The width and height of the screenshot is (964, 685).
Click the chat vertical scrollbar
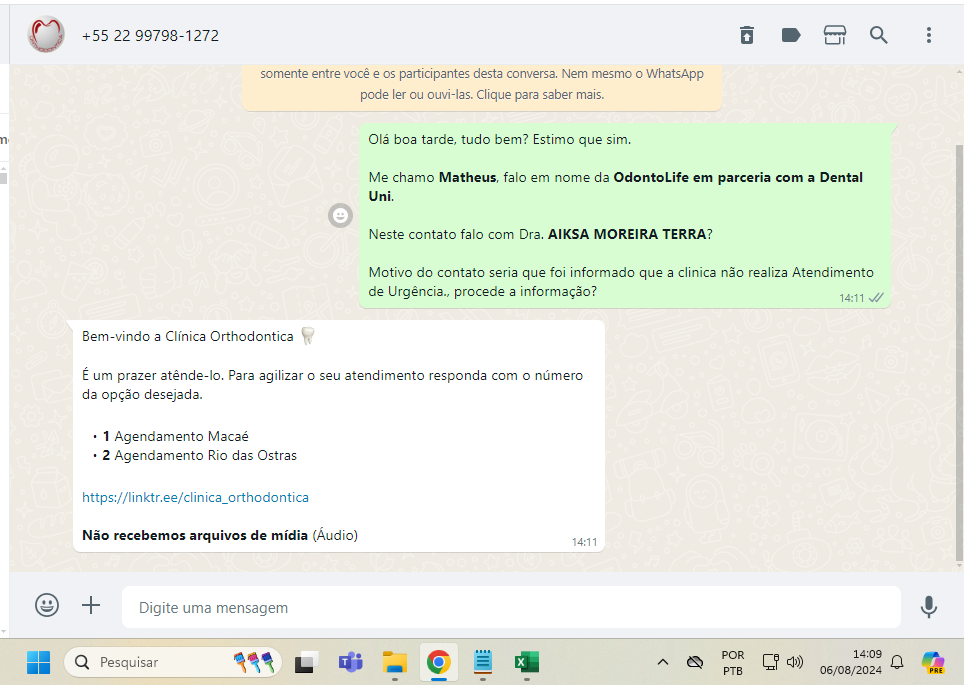tap(959, 354)
